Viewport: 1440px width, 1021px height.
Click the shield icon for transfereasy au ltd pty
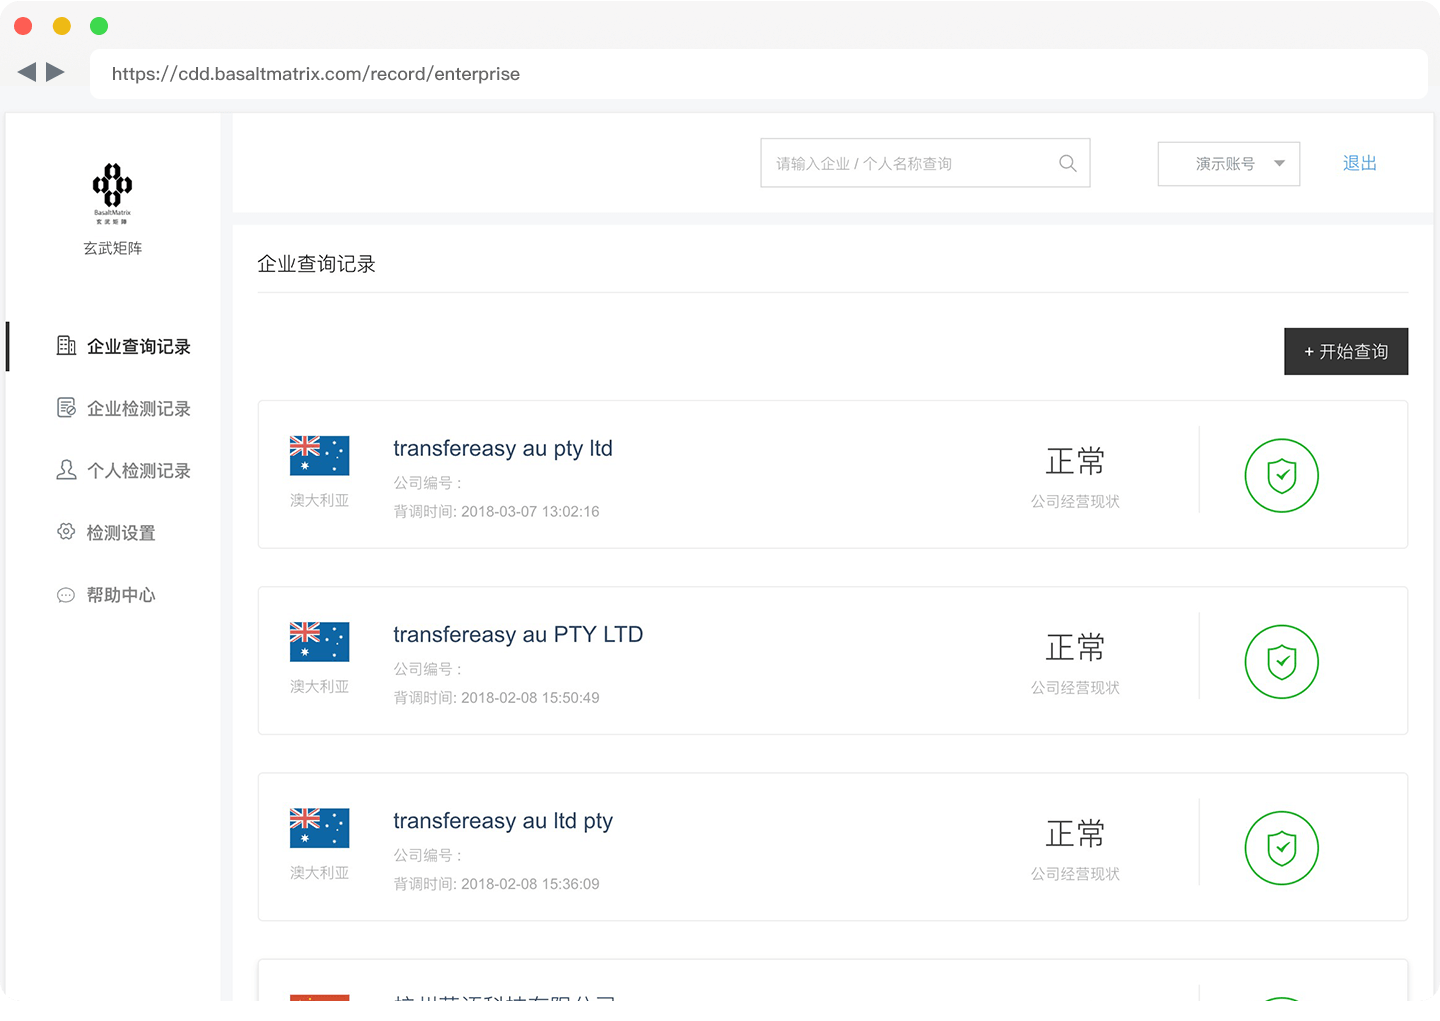[x=1282, y=848]
